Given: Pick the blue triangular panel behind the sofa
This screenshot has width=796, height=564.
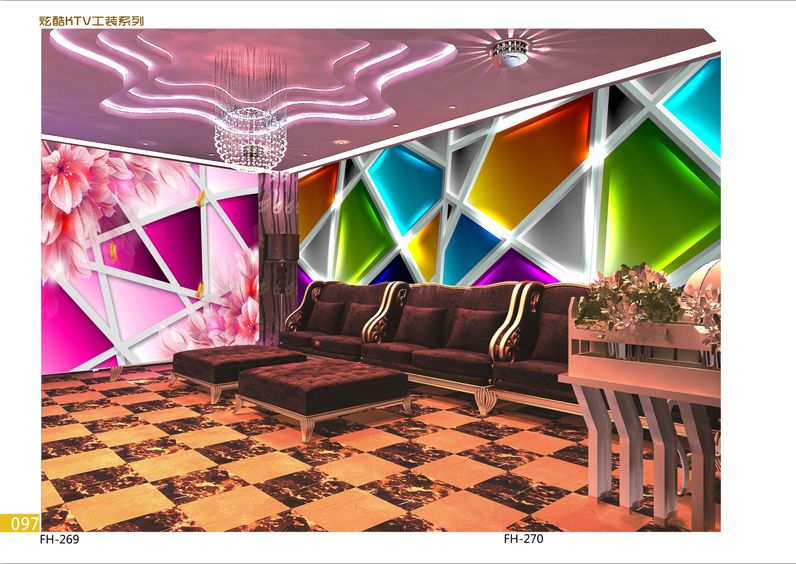Looking at the screenshot, I should click(468, 247).
